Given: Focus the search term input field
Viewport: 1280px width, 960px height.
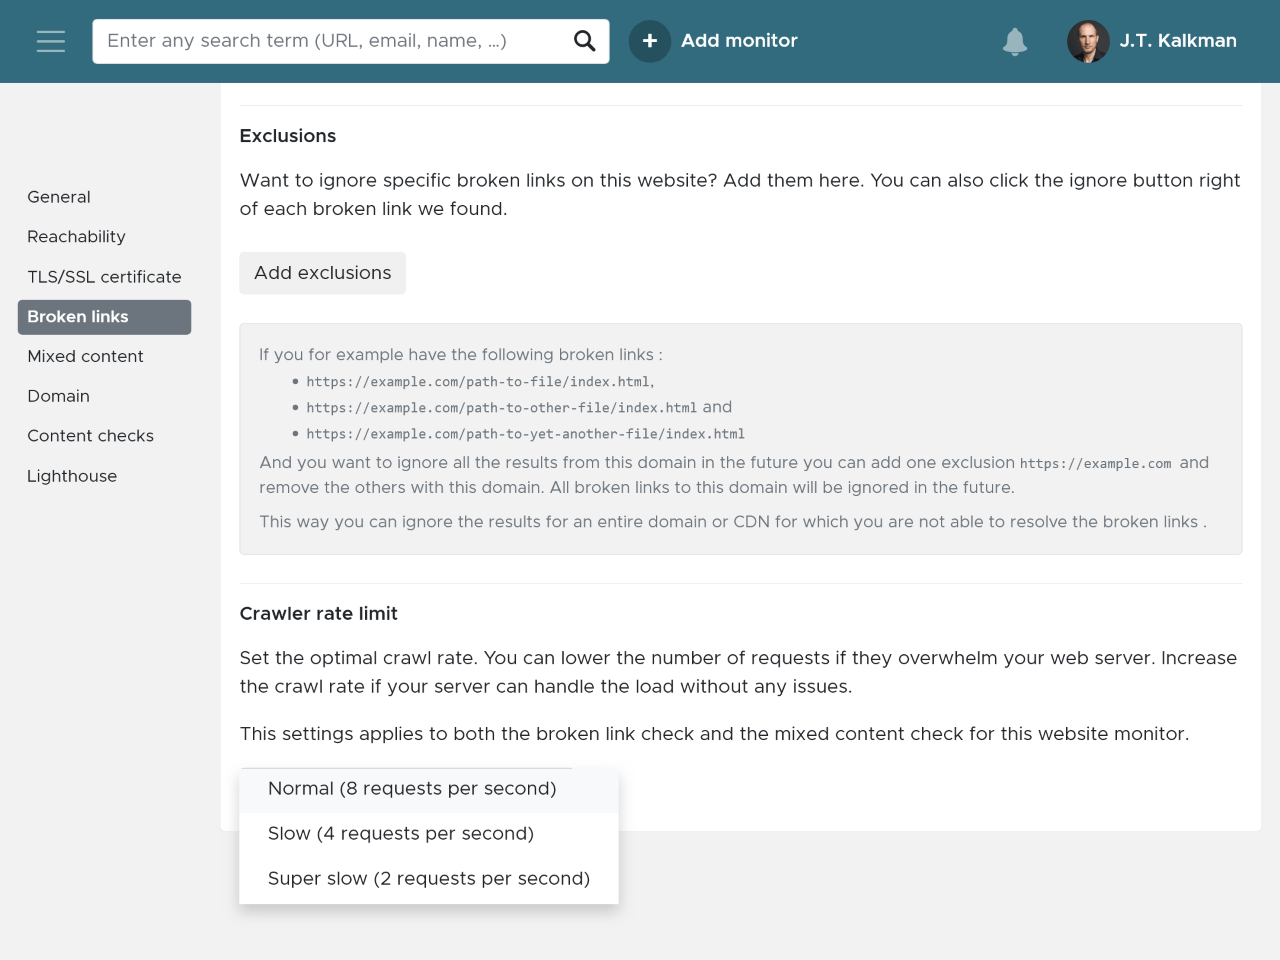Looking at the screenshot, I should point(334,41).
